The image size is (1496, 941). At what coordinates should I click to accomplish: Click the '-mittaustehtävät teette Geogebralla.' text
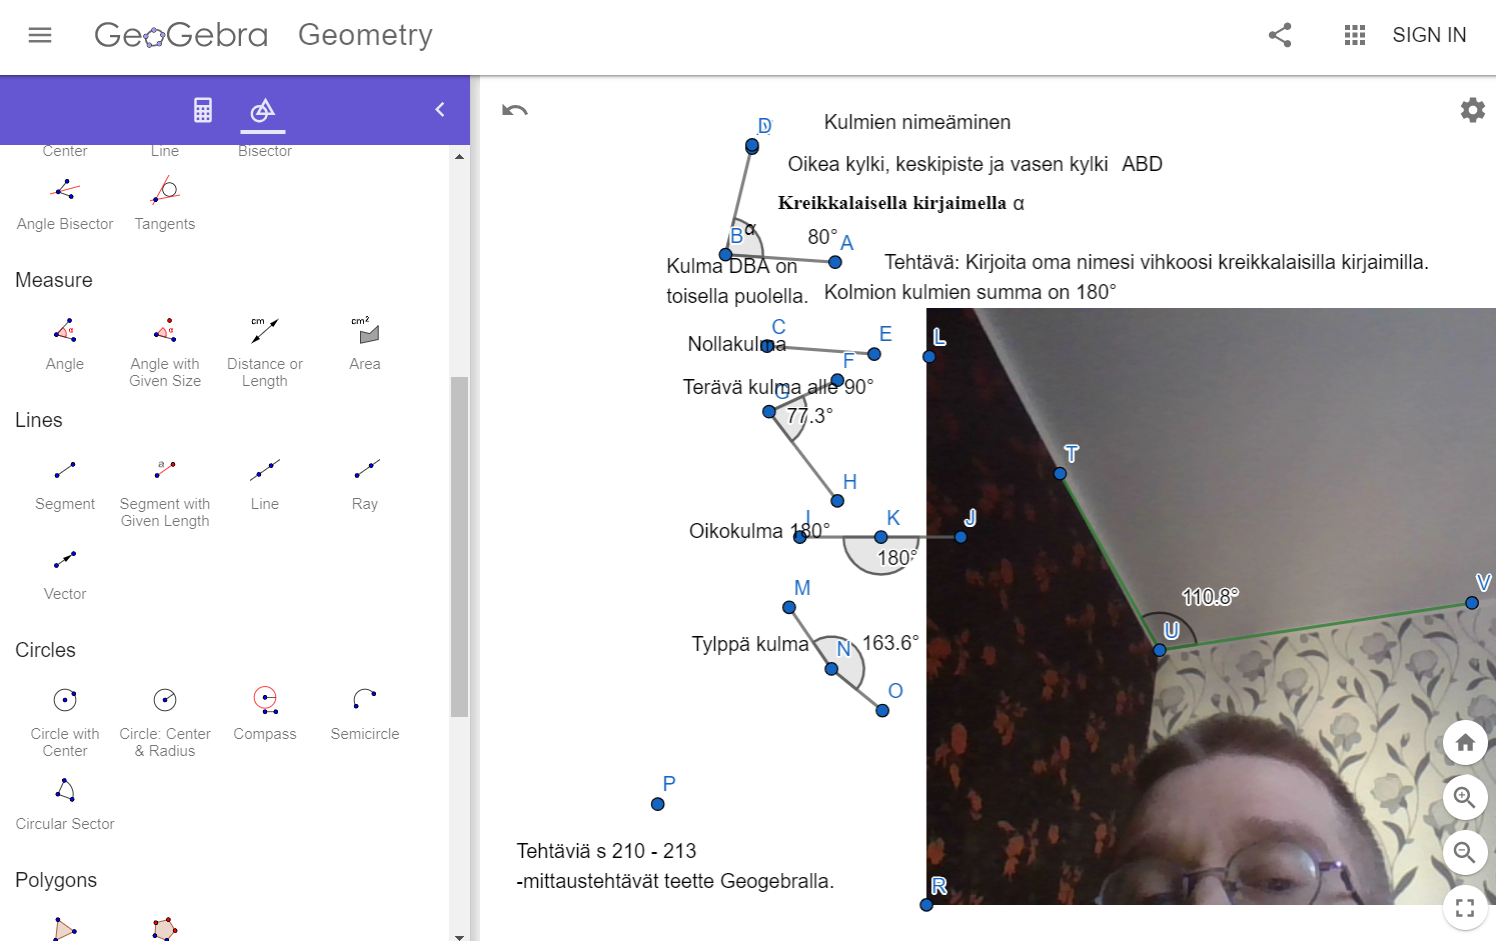pos(675,881)
